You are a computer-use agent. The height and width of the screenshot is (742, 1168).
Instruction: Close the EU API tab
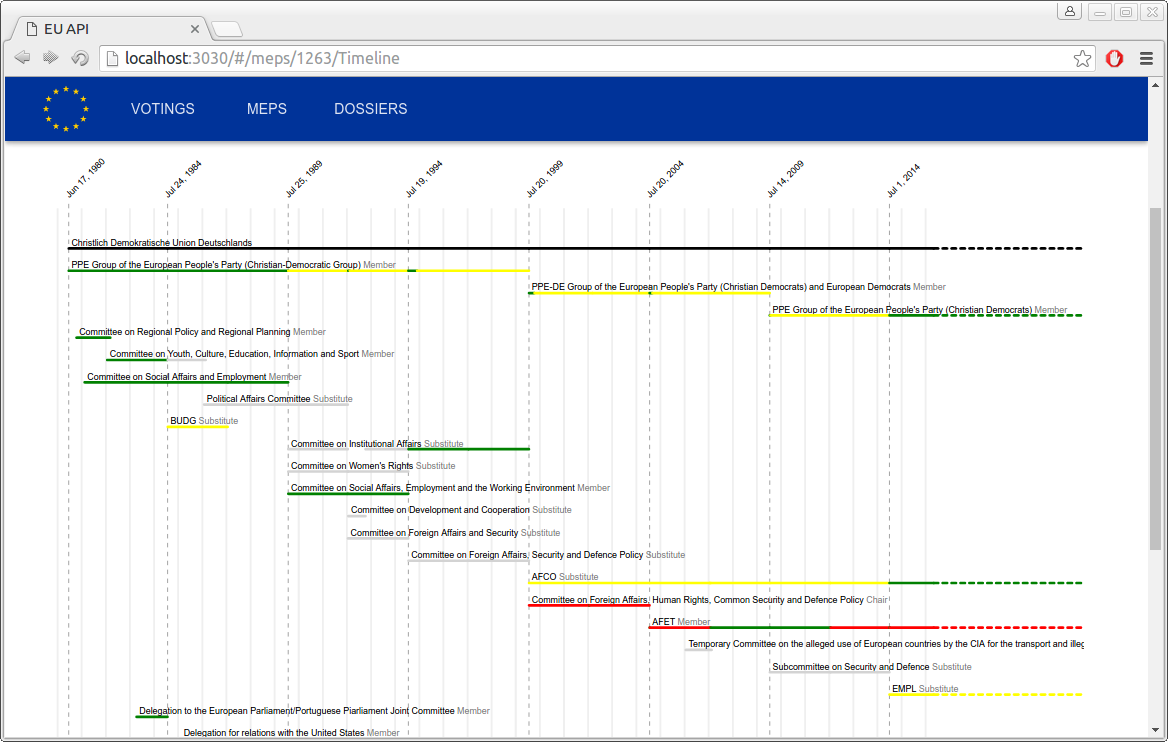pos(194,29)
